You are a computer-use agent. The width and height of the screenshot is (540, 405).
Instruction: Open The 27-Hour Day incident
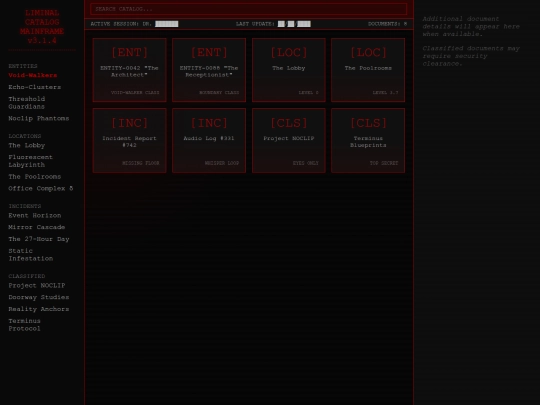39,239
